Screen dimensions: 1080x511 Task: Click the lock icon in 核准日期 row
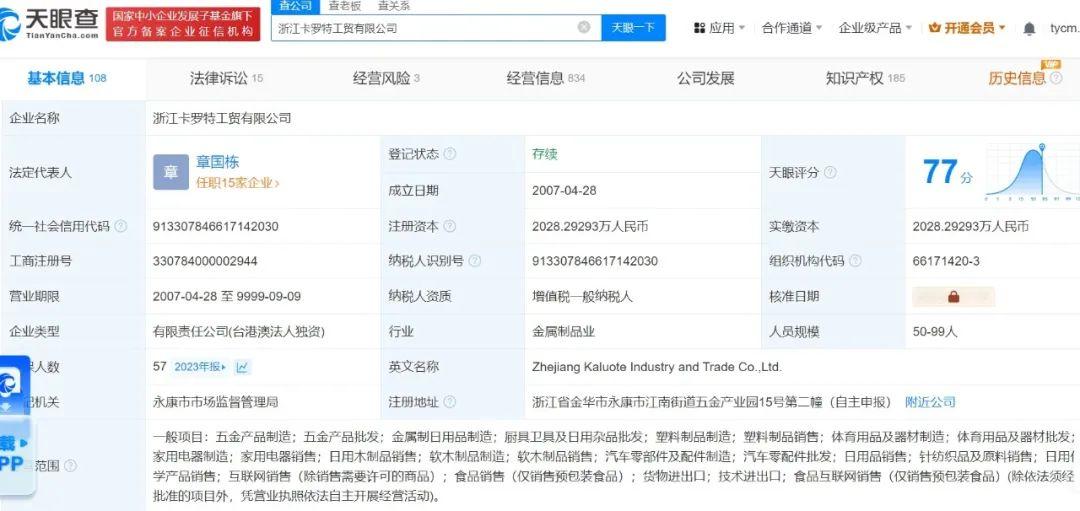(x=953, y=297)
